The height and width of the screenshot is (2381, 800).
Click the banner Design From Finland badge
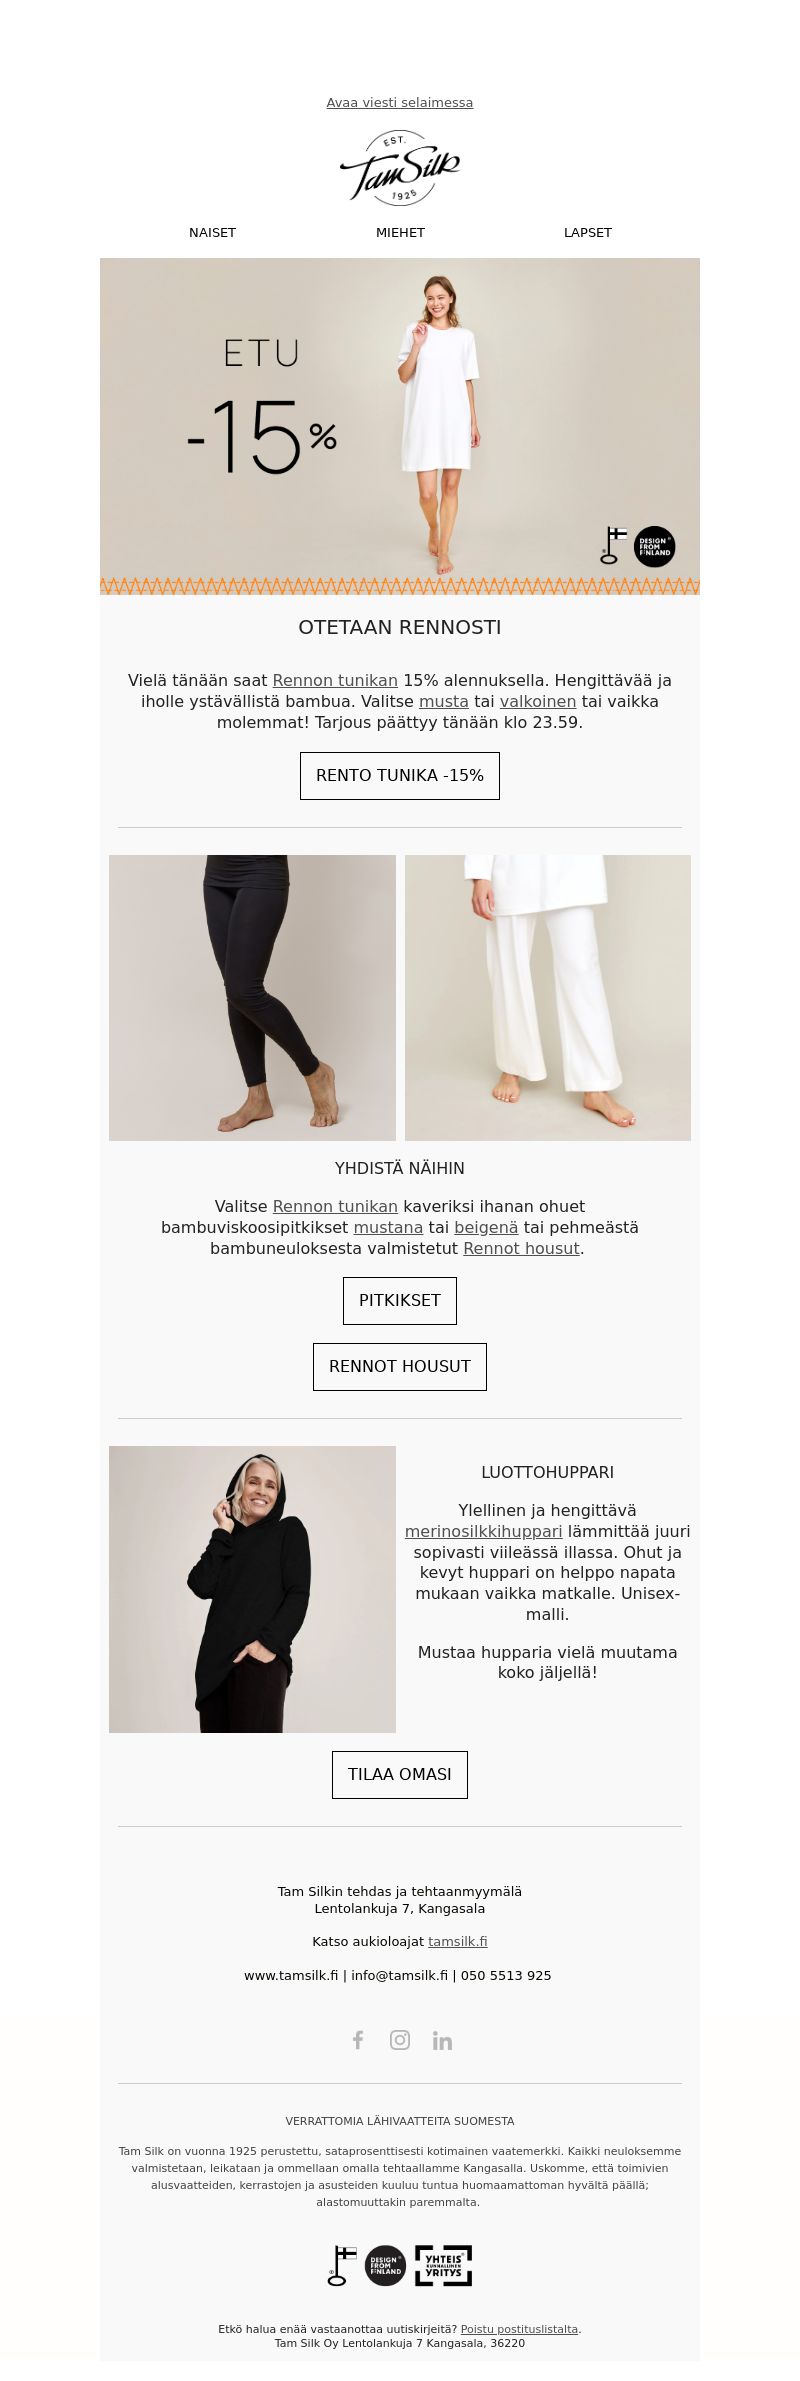click(655, 546)
